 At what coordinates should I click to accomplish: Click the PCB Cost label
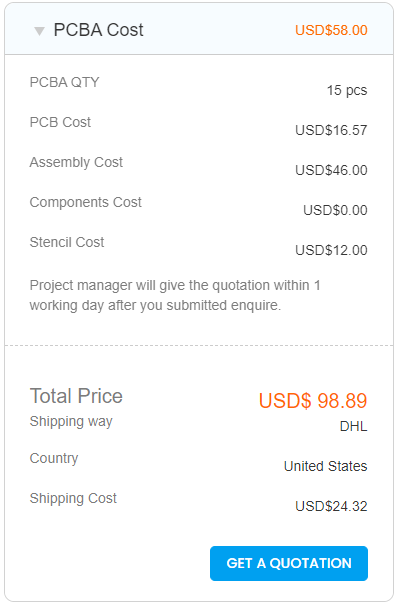[x=60, y=122]
